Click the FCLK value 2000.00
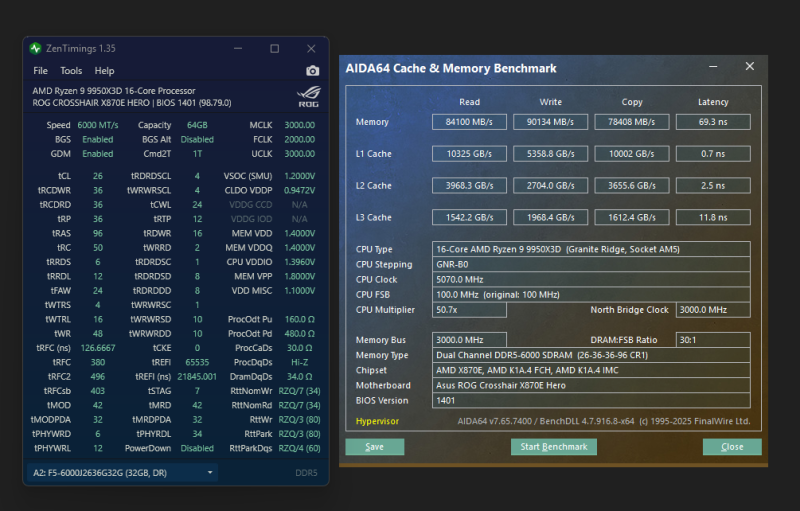 299,139
